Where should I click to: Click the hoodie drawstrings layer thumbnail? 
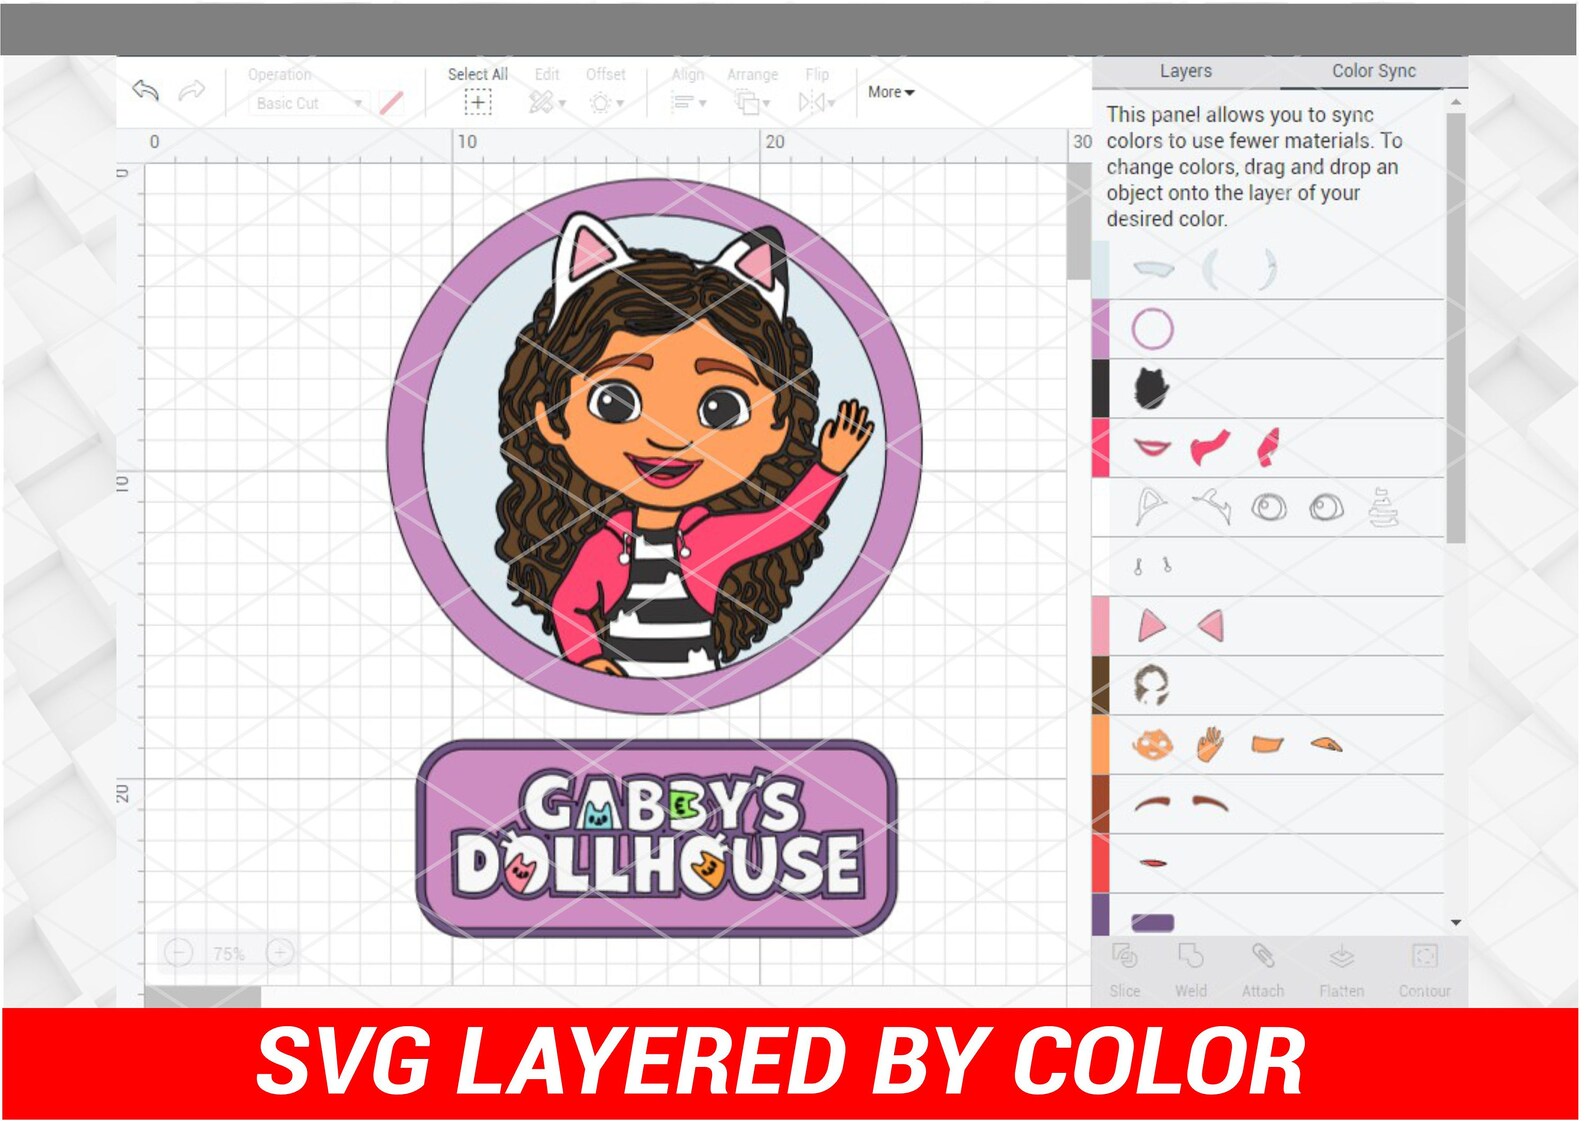1152,566
